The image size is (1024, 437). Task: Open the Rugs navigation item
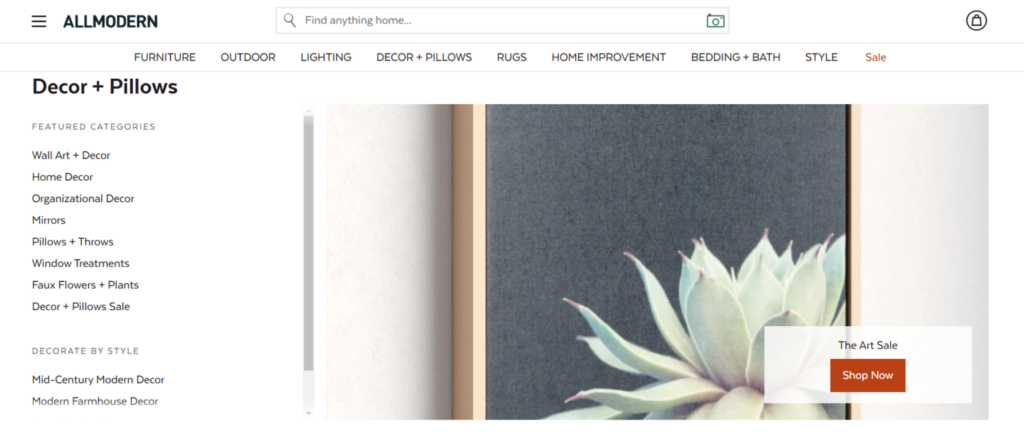tap(512, 57)
